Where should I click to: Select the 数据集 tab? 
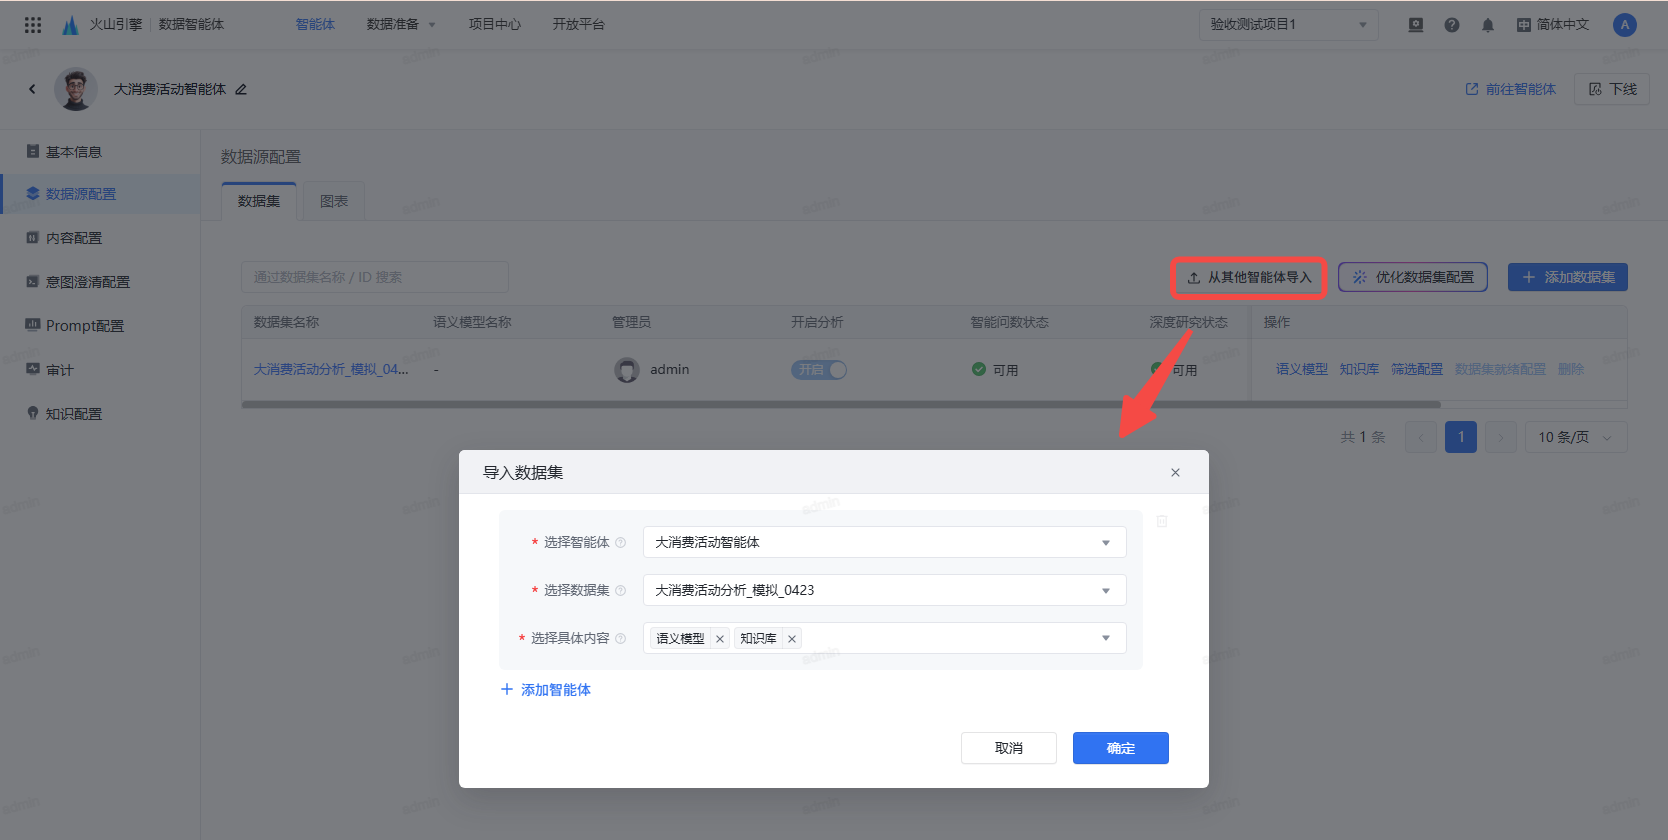pyautogui.click(x=259, y=201)
